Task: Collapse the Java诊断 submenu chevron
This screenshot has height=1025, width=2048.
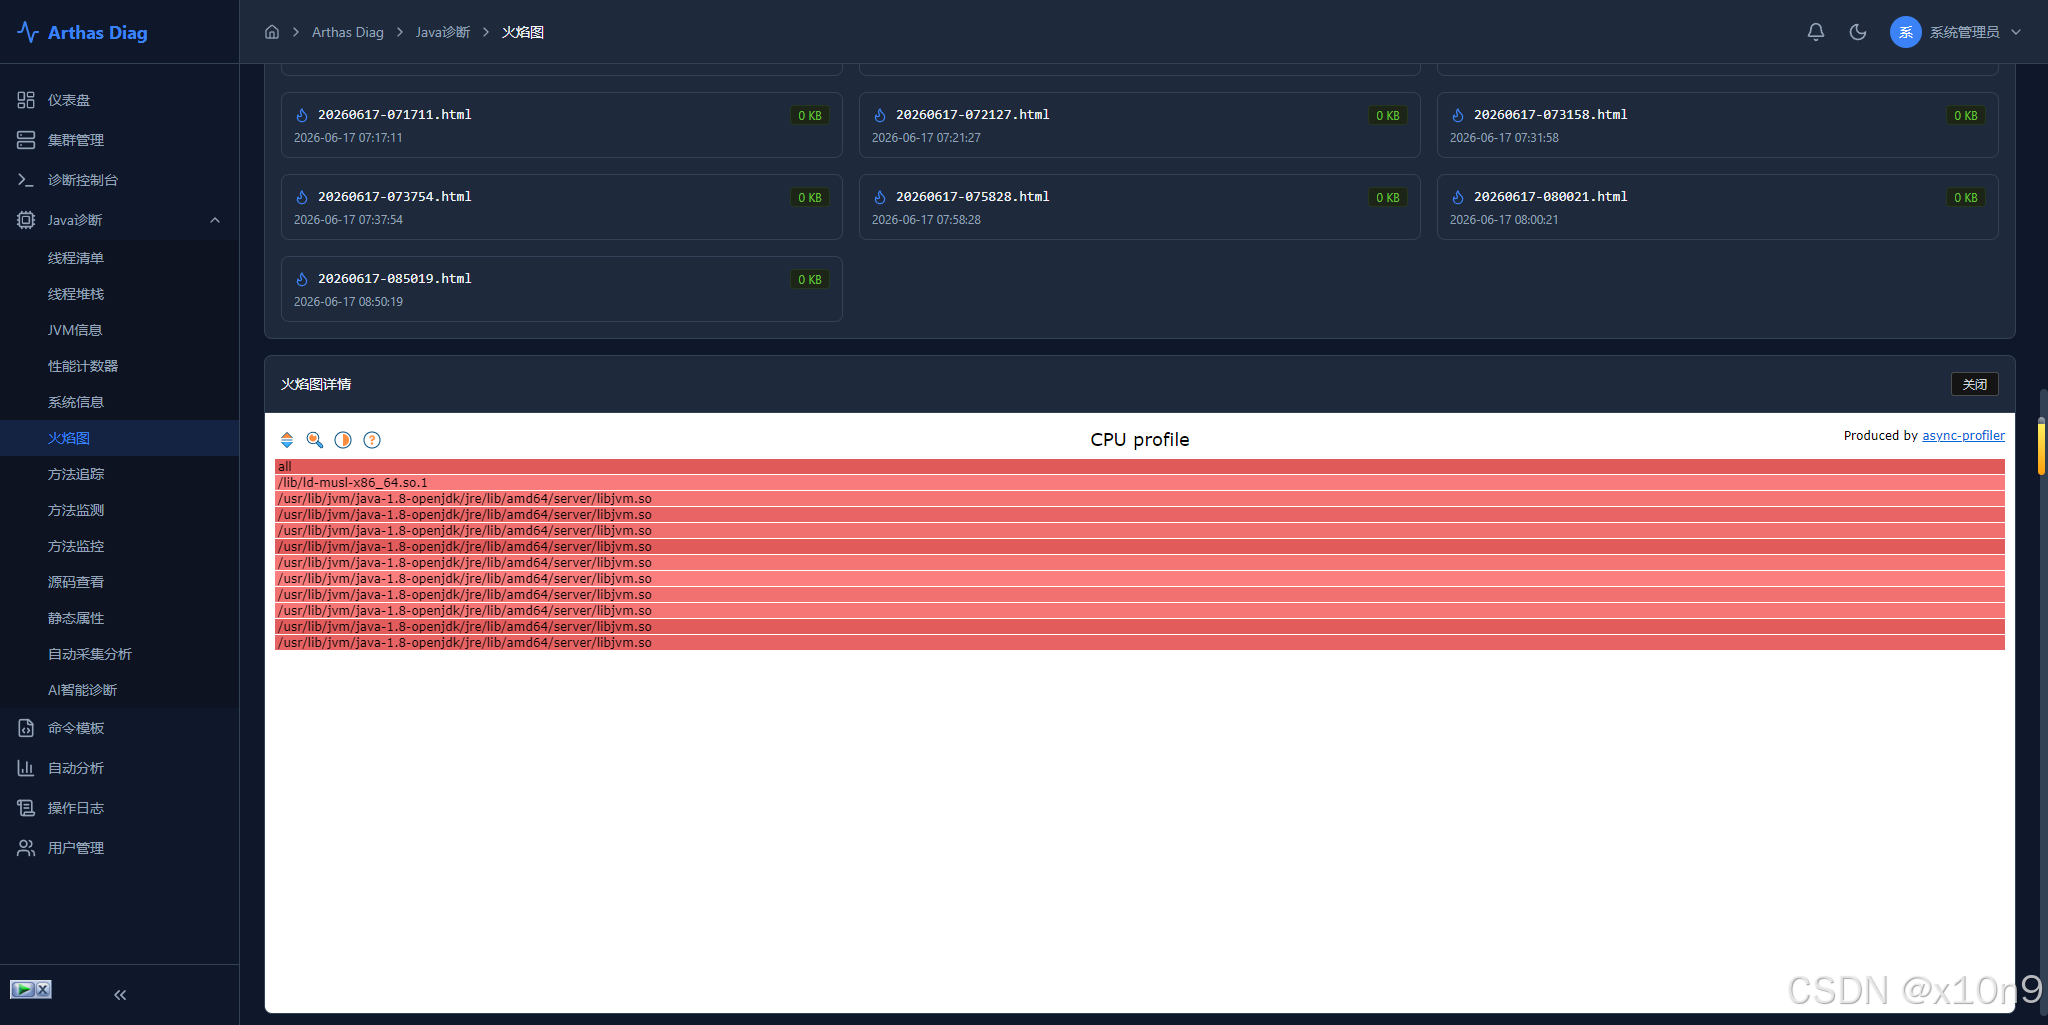Action: (215, 220)
